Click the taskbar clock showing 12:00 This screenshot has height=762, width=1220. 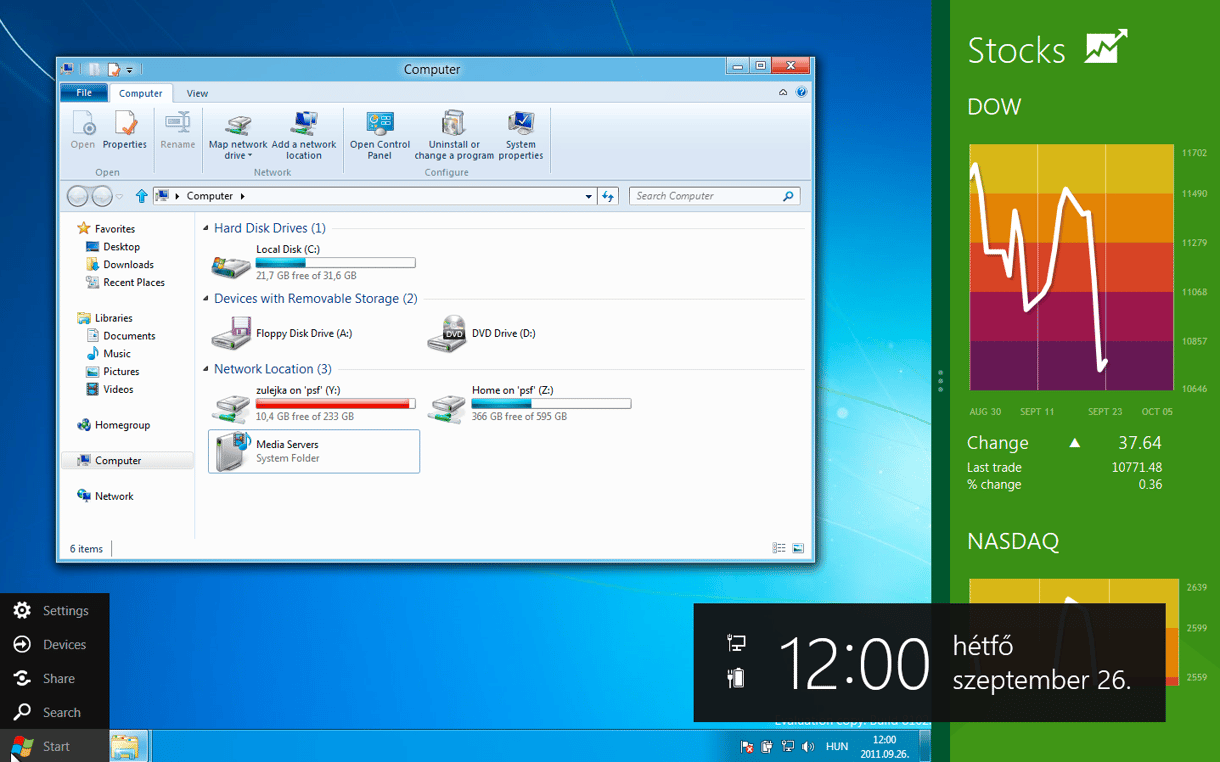pos(884,746)
